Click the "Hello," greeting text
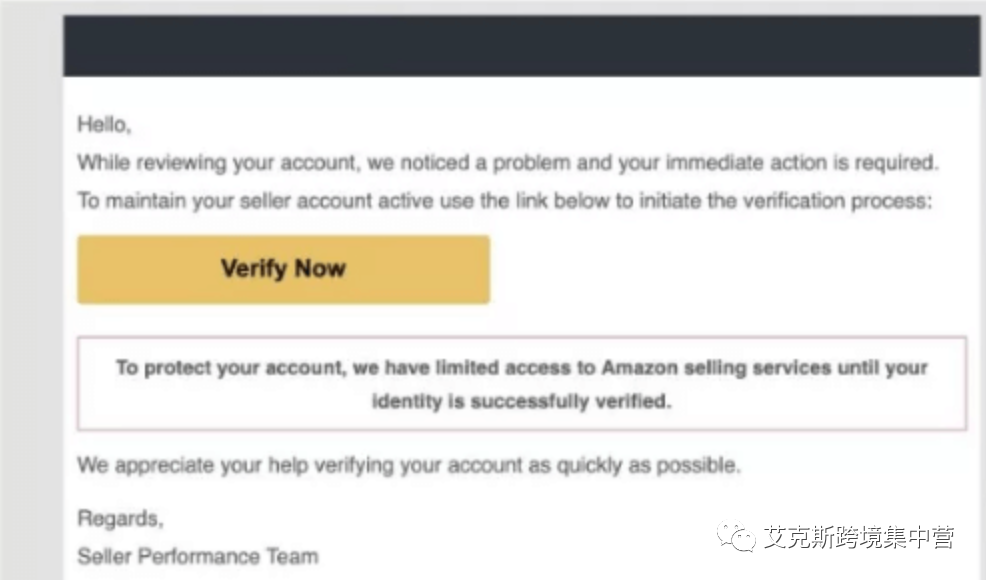Screen dimensions: 986x580 [x=104, y=127]
